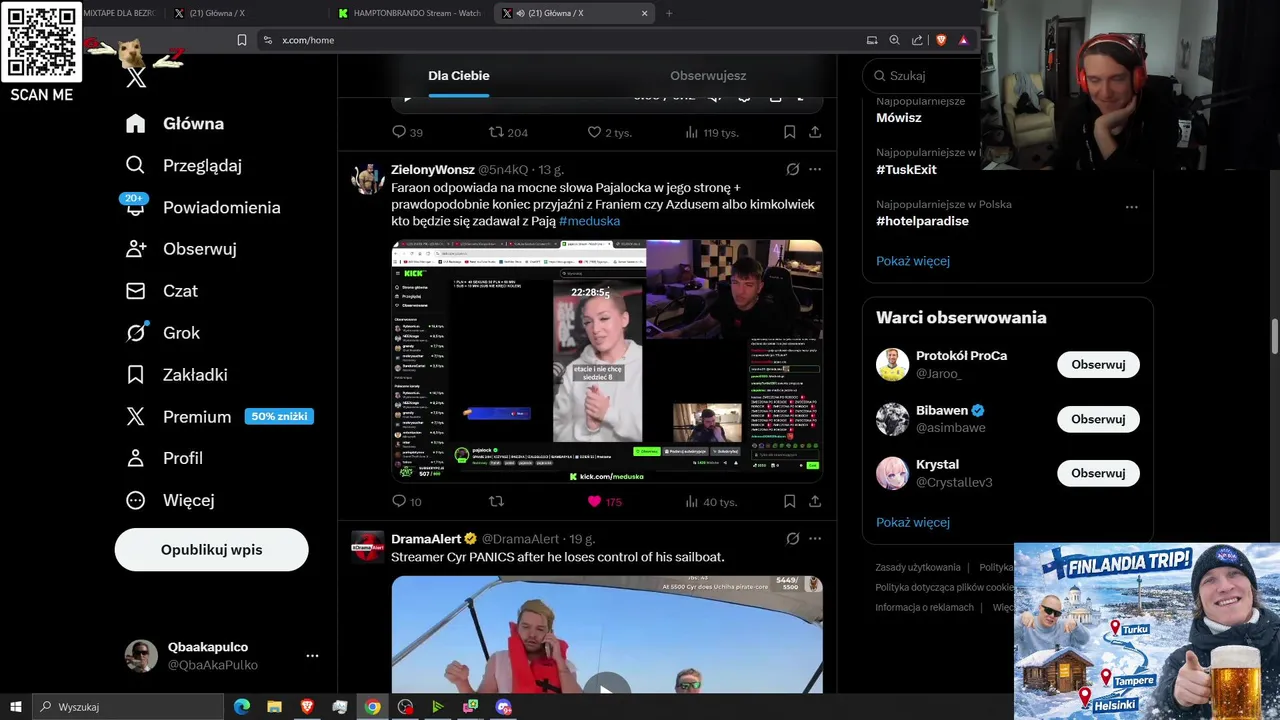Click Opublikuj wpis button
The height and width of the screenshot is (720, 1280).
pyautogui.click(x=212, y=550)
